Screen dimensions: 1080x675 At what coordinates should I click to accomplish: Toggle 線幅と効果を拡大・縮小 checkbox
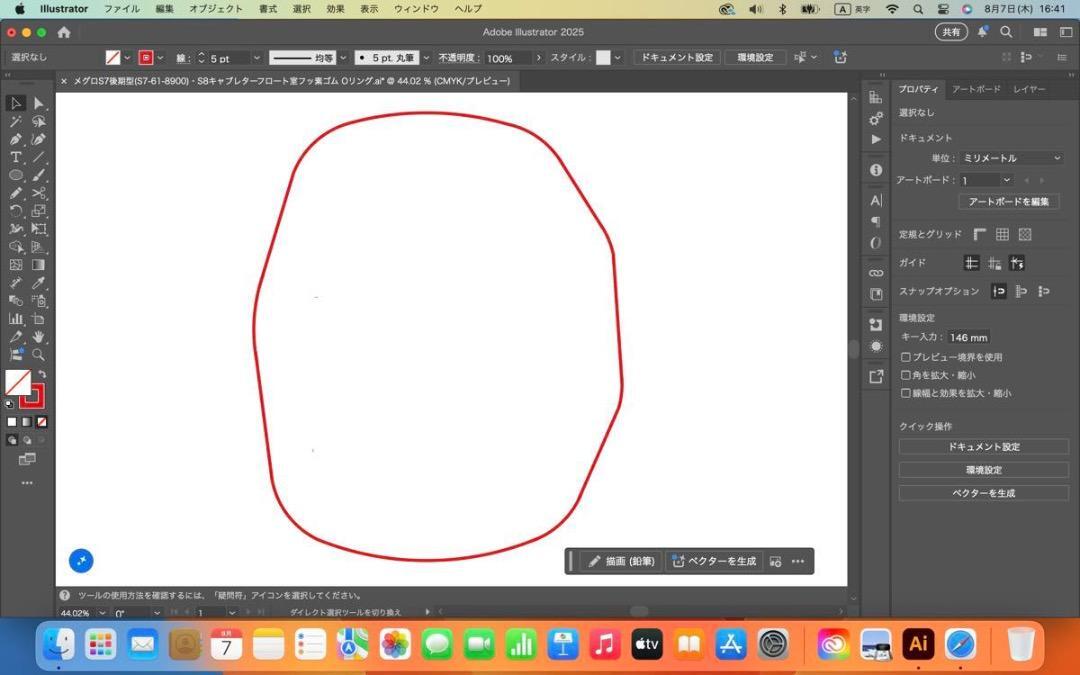tap(906, 393)
